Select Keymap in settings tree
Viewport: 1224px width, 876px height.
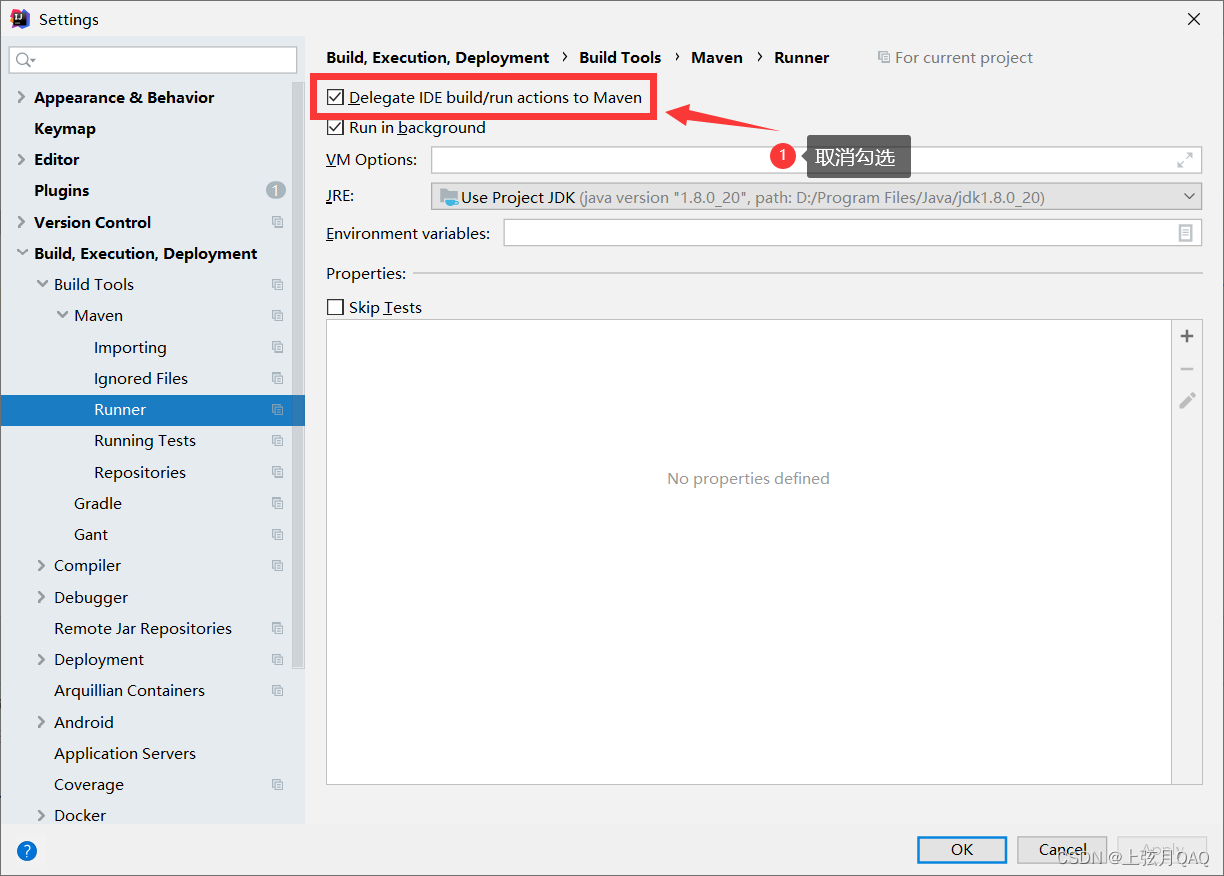(x=65, y=128)
